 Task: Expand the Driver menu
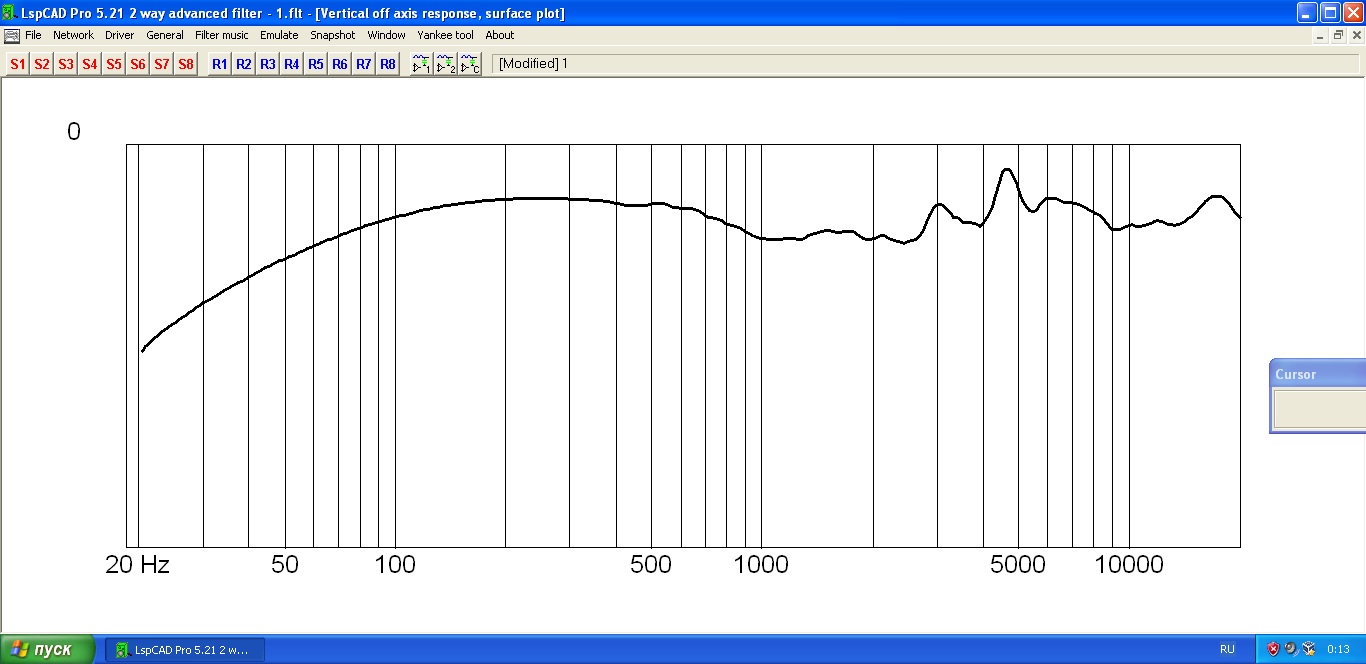coord(119,35)
